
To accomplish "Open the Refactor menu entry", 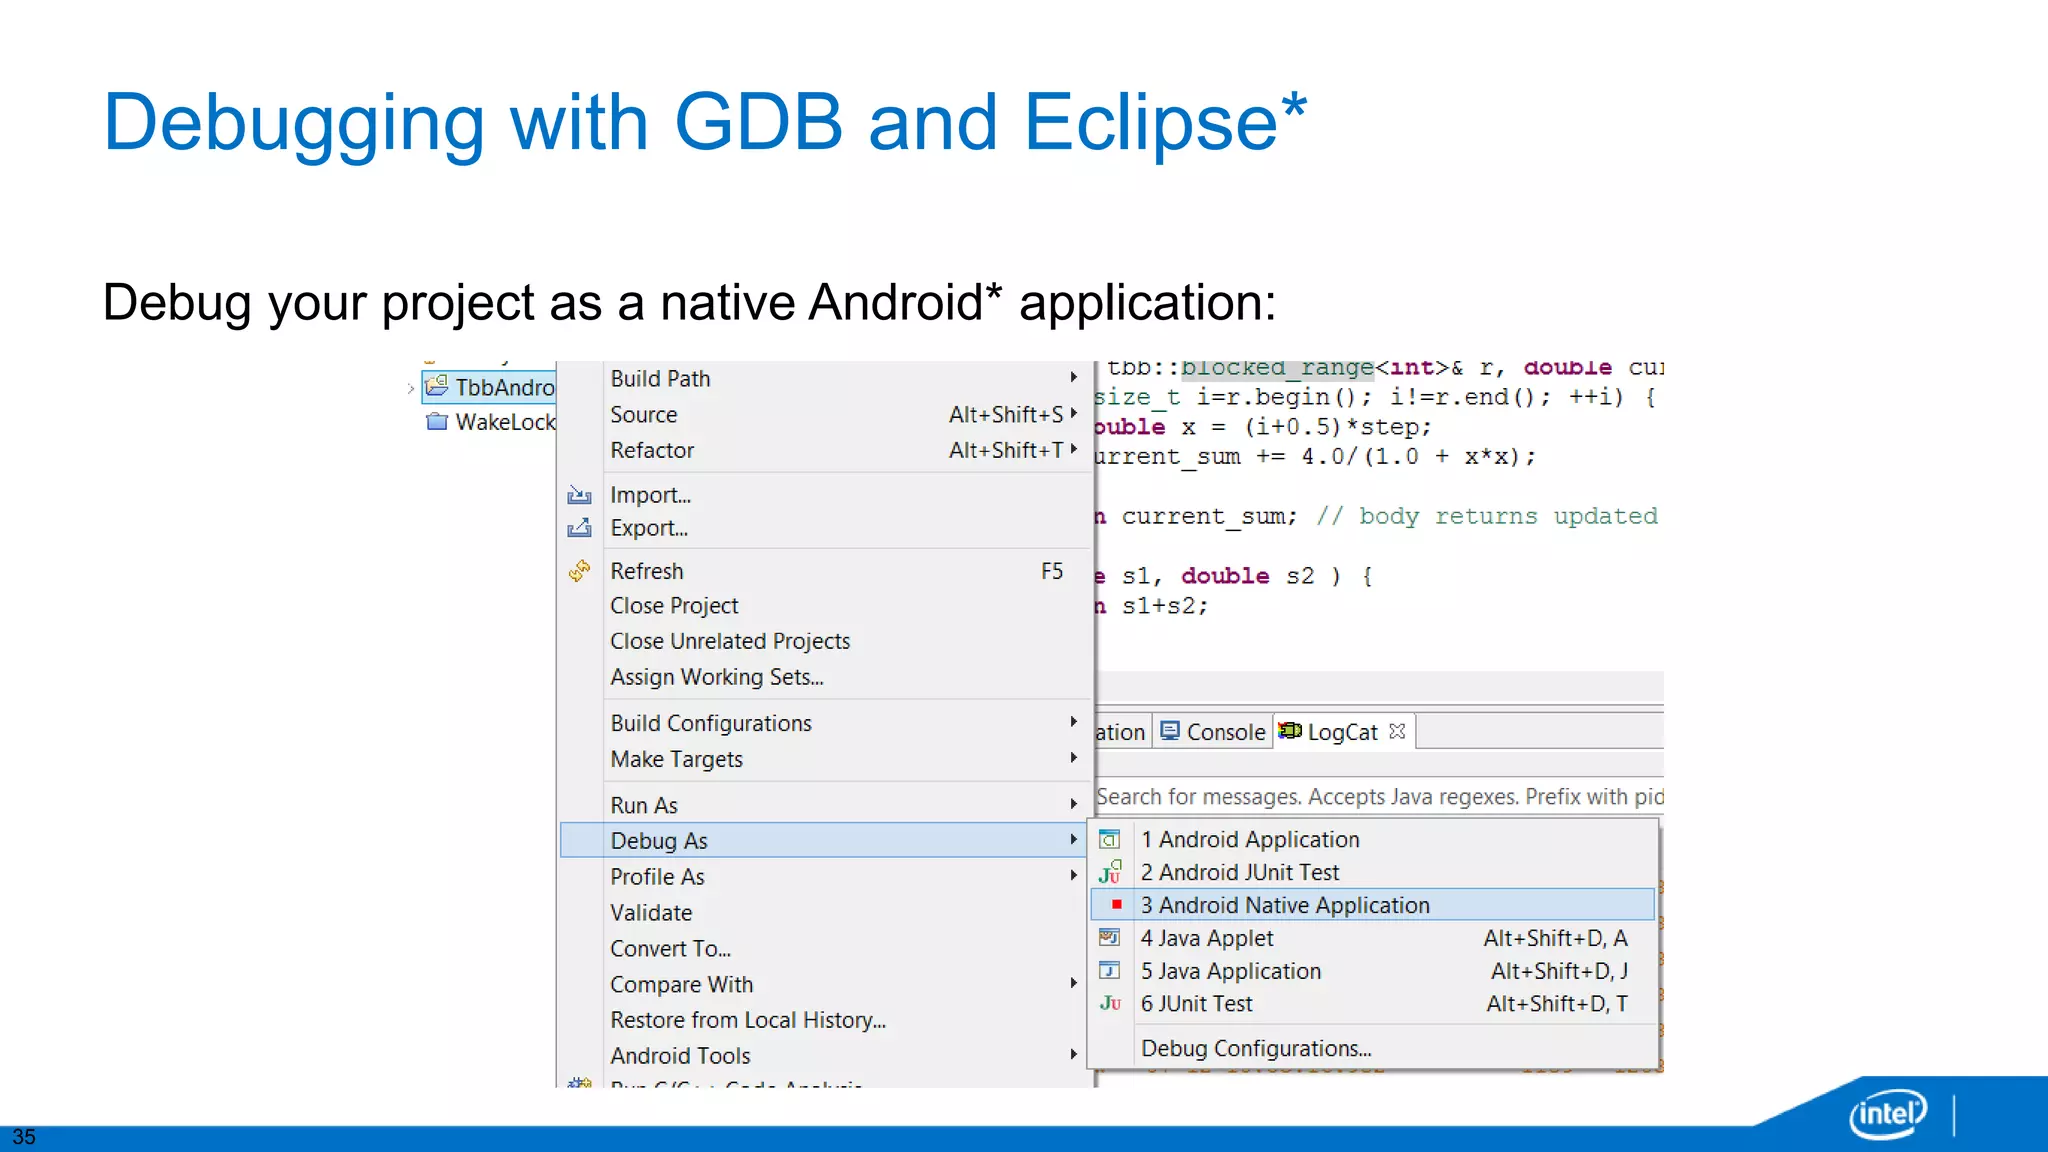I will point(826,450).
